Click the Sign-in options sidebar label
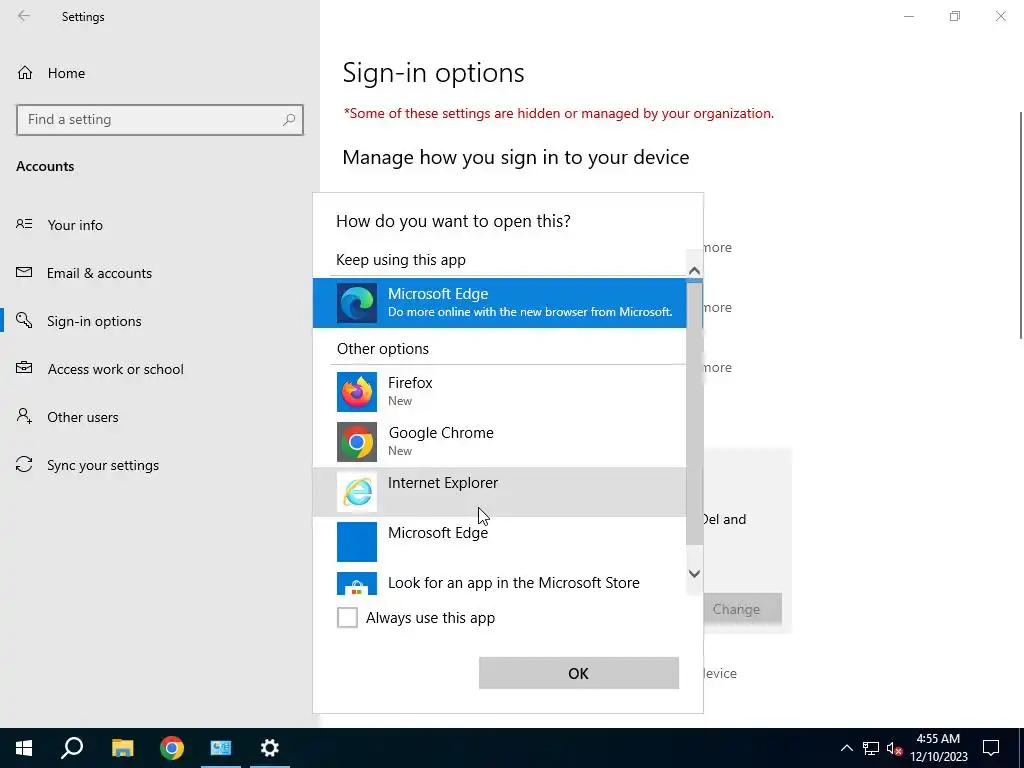1024x768 pixels. pyautogui.click(x=94, y=321)
